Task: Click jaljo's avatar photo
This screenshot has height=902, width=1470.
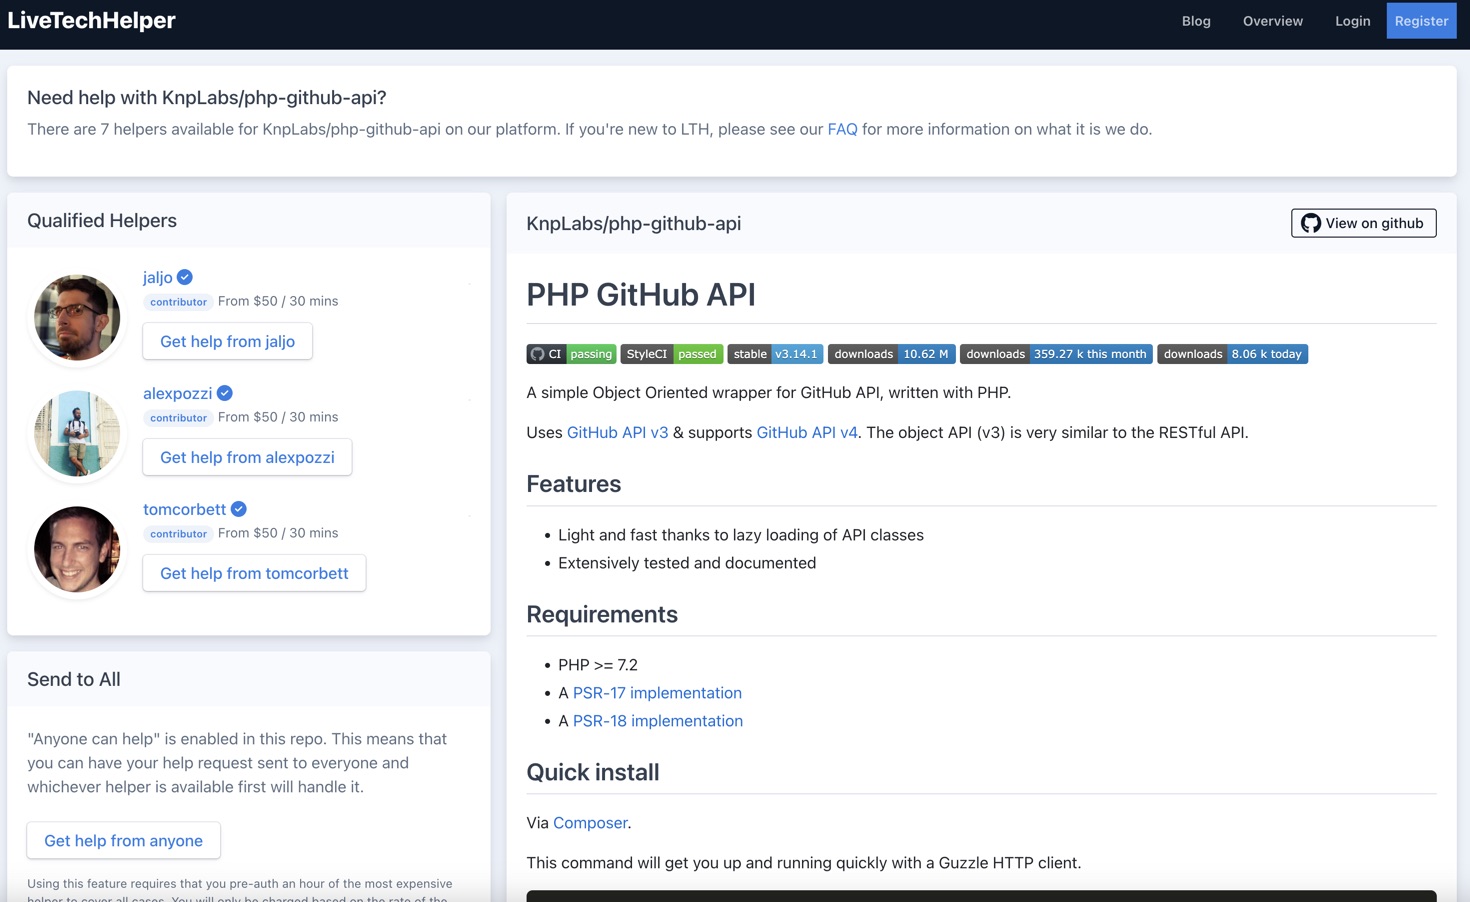Action: pyautogui.click(x=77, y=317)
